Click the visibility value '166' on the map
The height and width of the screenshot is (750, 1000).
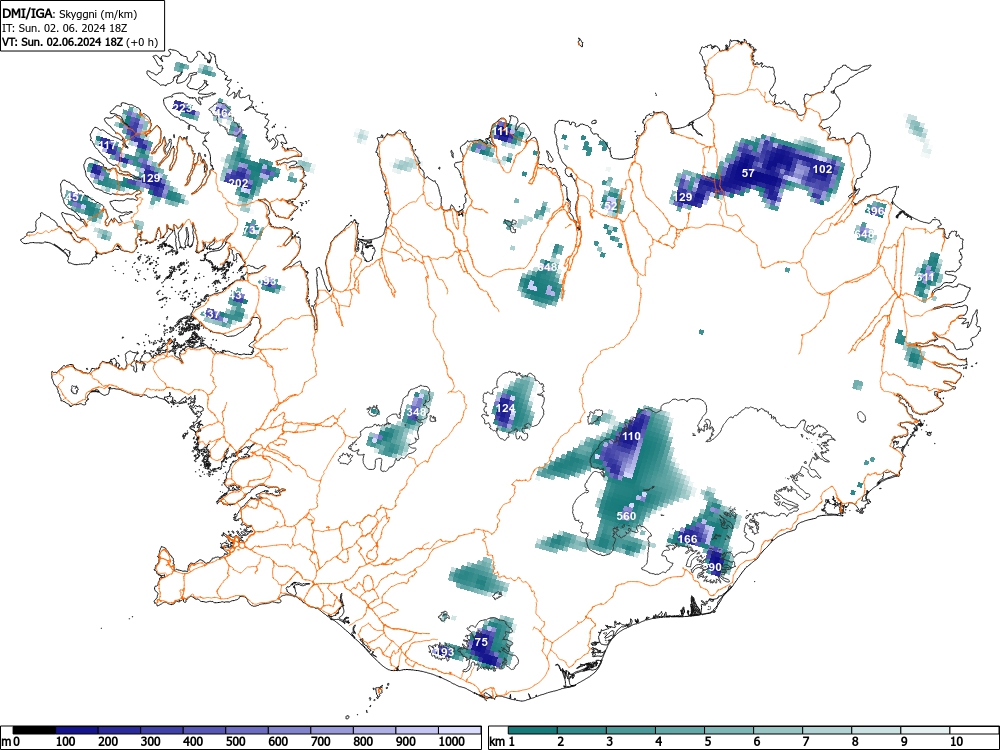coord(688,539)
